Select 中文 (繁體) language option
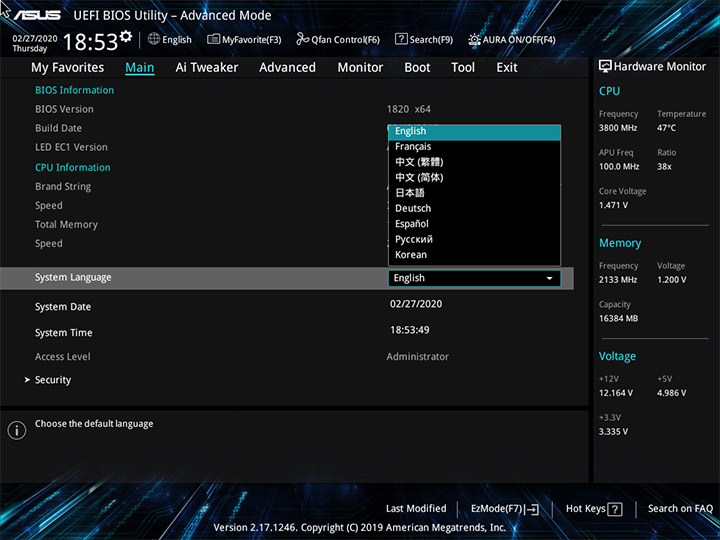 coord(474,162)
